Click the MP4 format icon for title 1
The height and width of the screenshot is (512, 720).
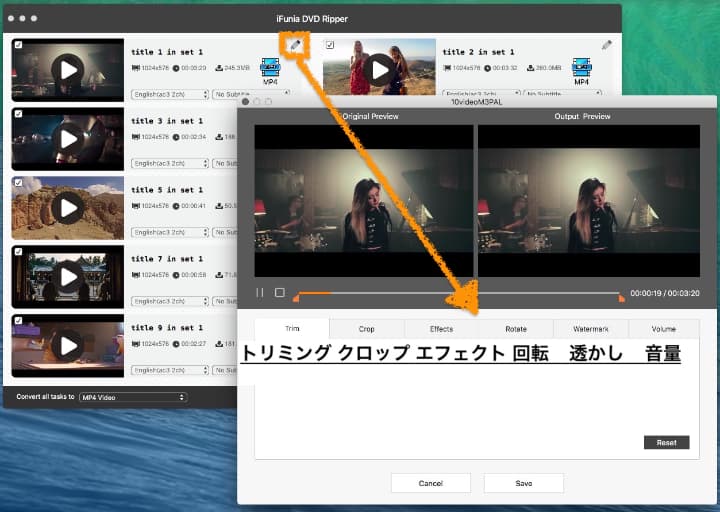coord(270,71)
